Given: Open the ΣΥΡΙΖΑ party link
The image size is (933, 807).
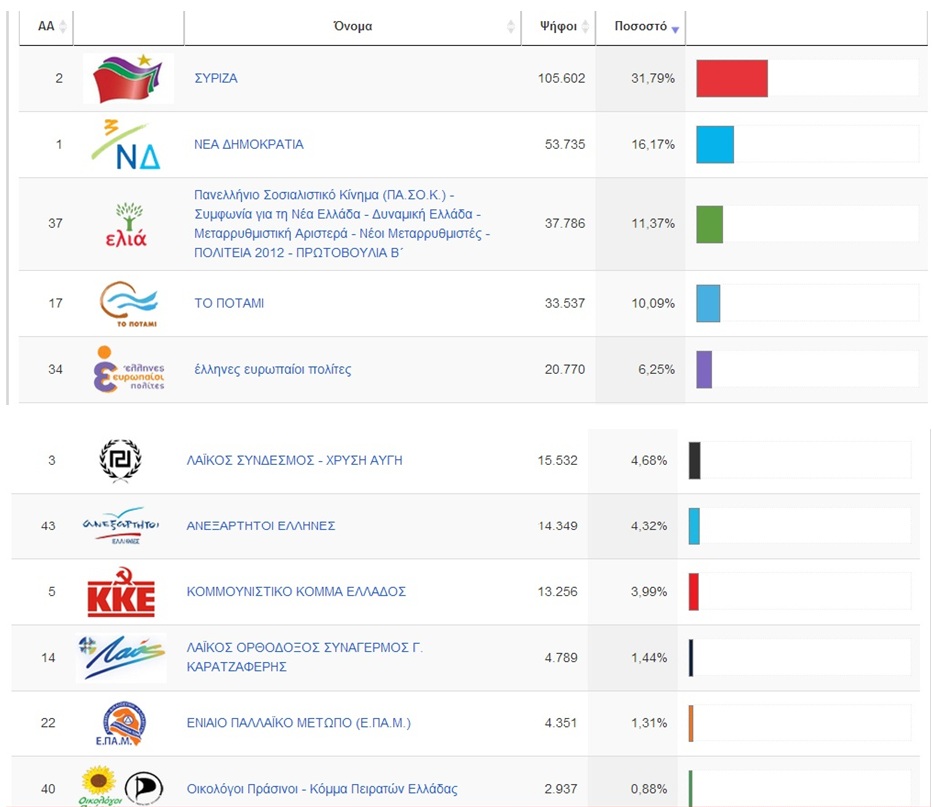Looking at the screenshot, I should point(216,78).
